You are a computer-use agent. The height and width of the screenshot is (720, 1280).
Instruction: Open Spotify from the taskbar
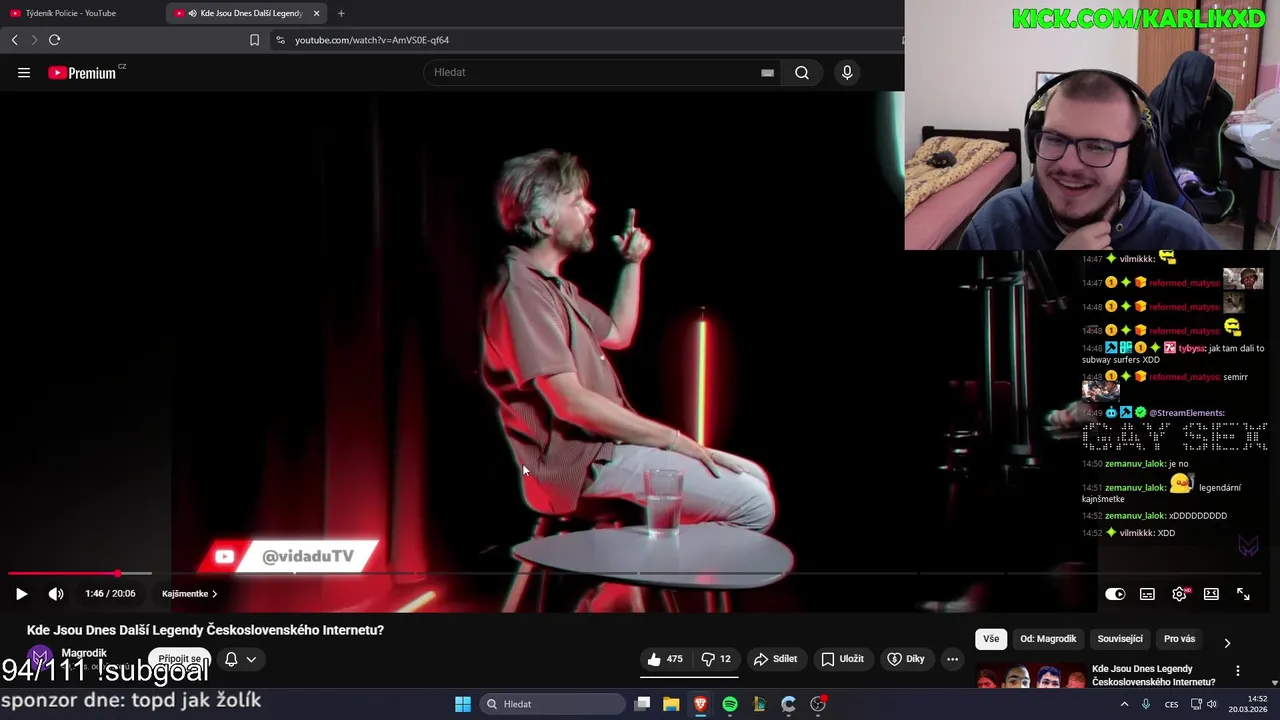point(730,704)
